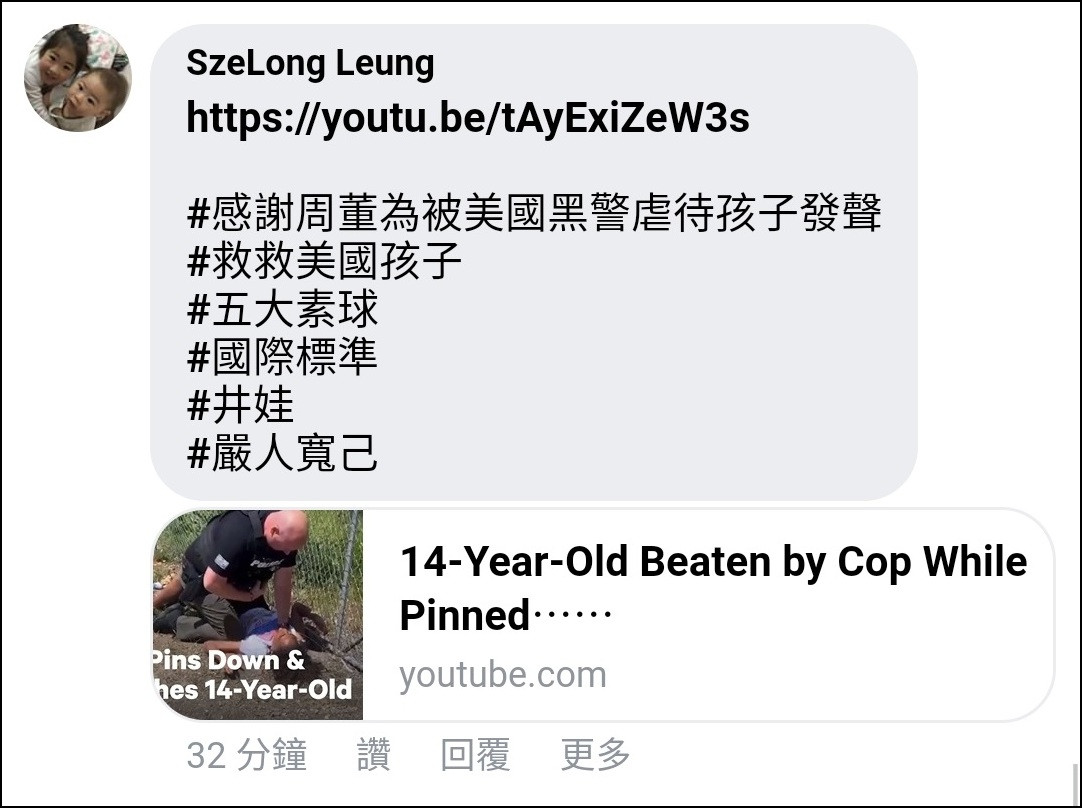Open the YouTube video preview thumbnail
Image resolution: width=1082 pixels, height=808 pixels.
(257, 615)
